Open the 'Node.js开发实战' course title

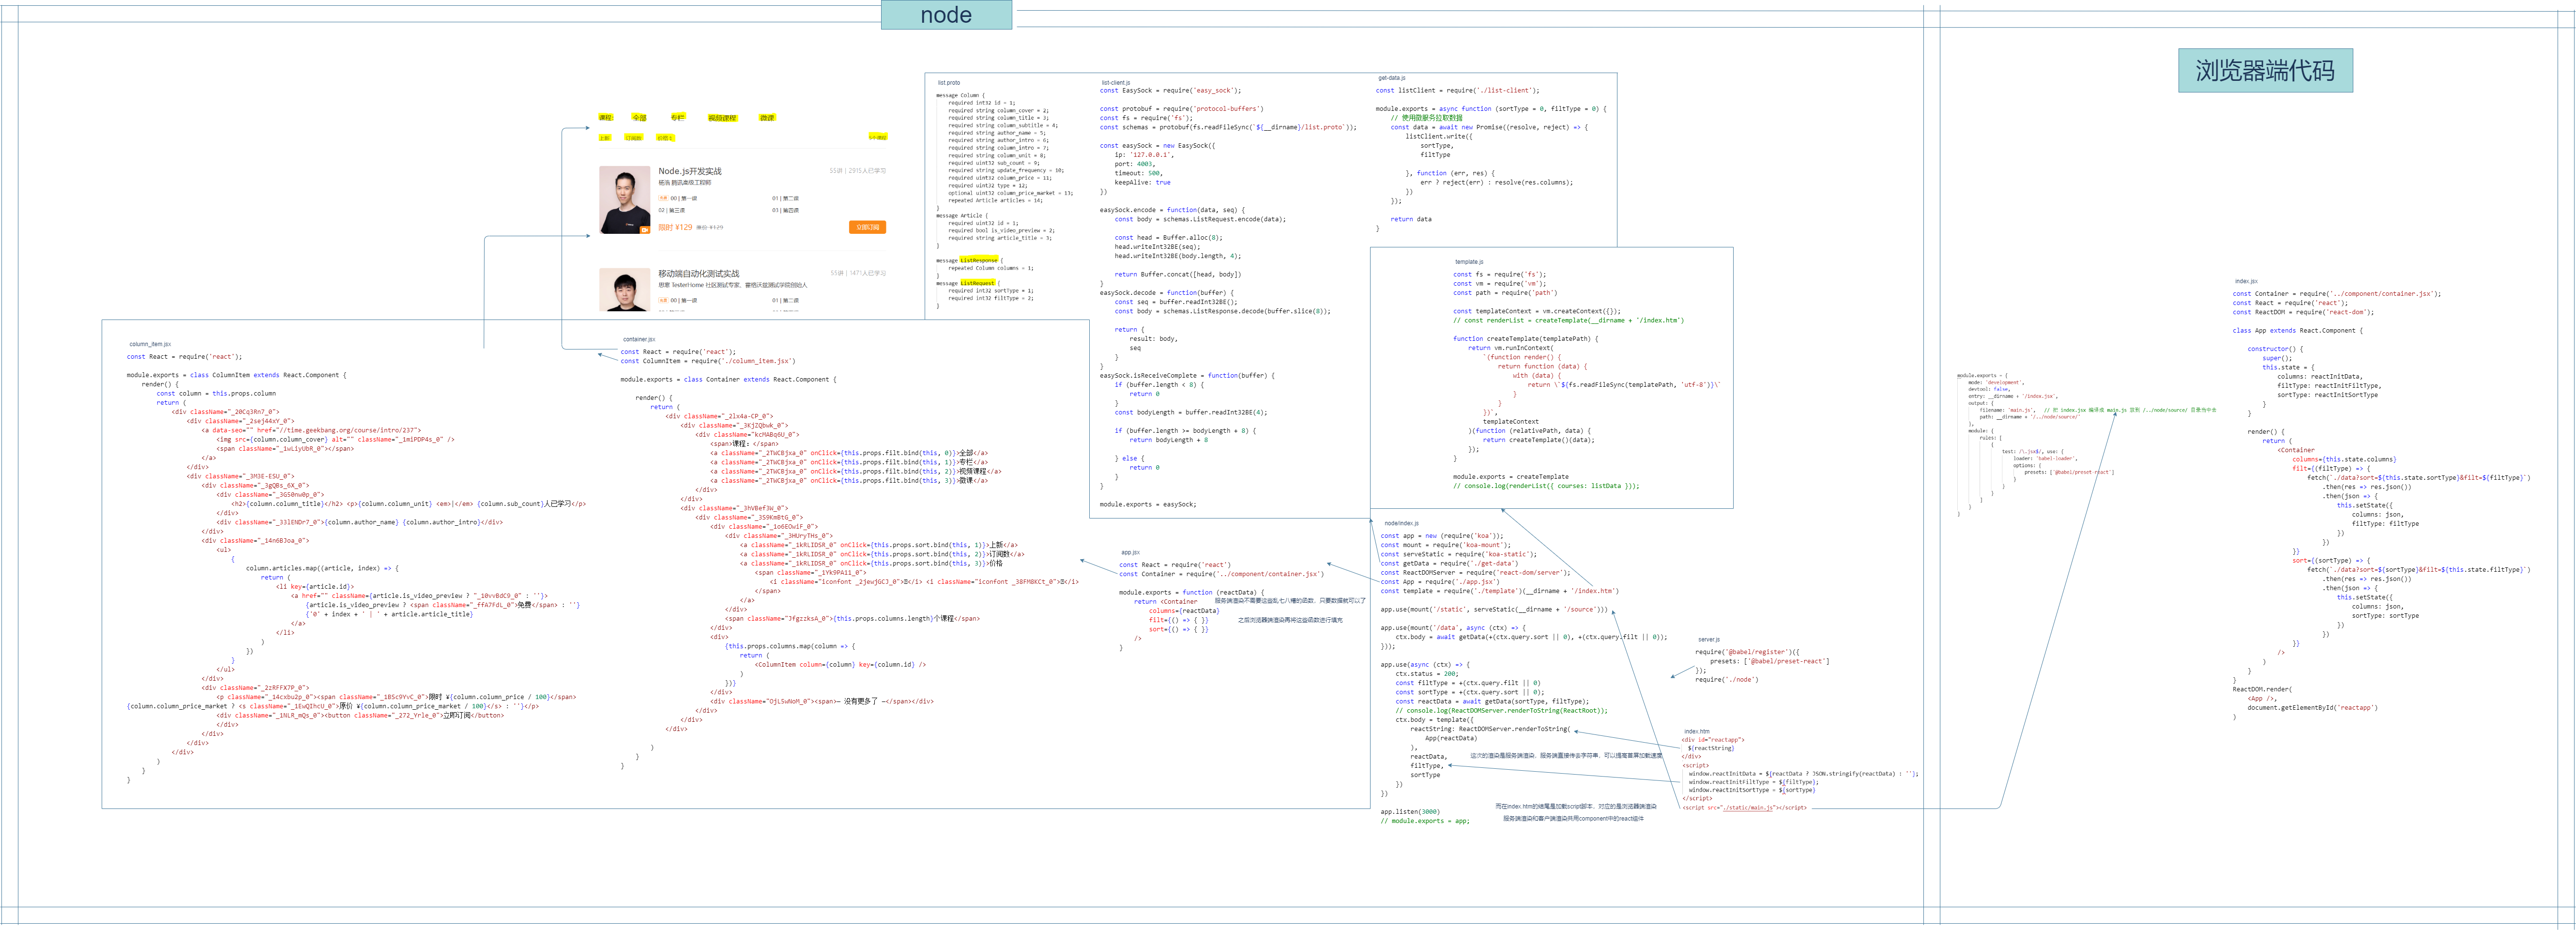click(x=690, y=171)
